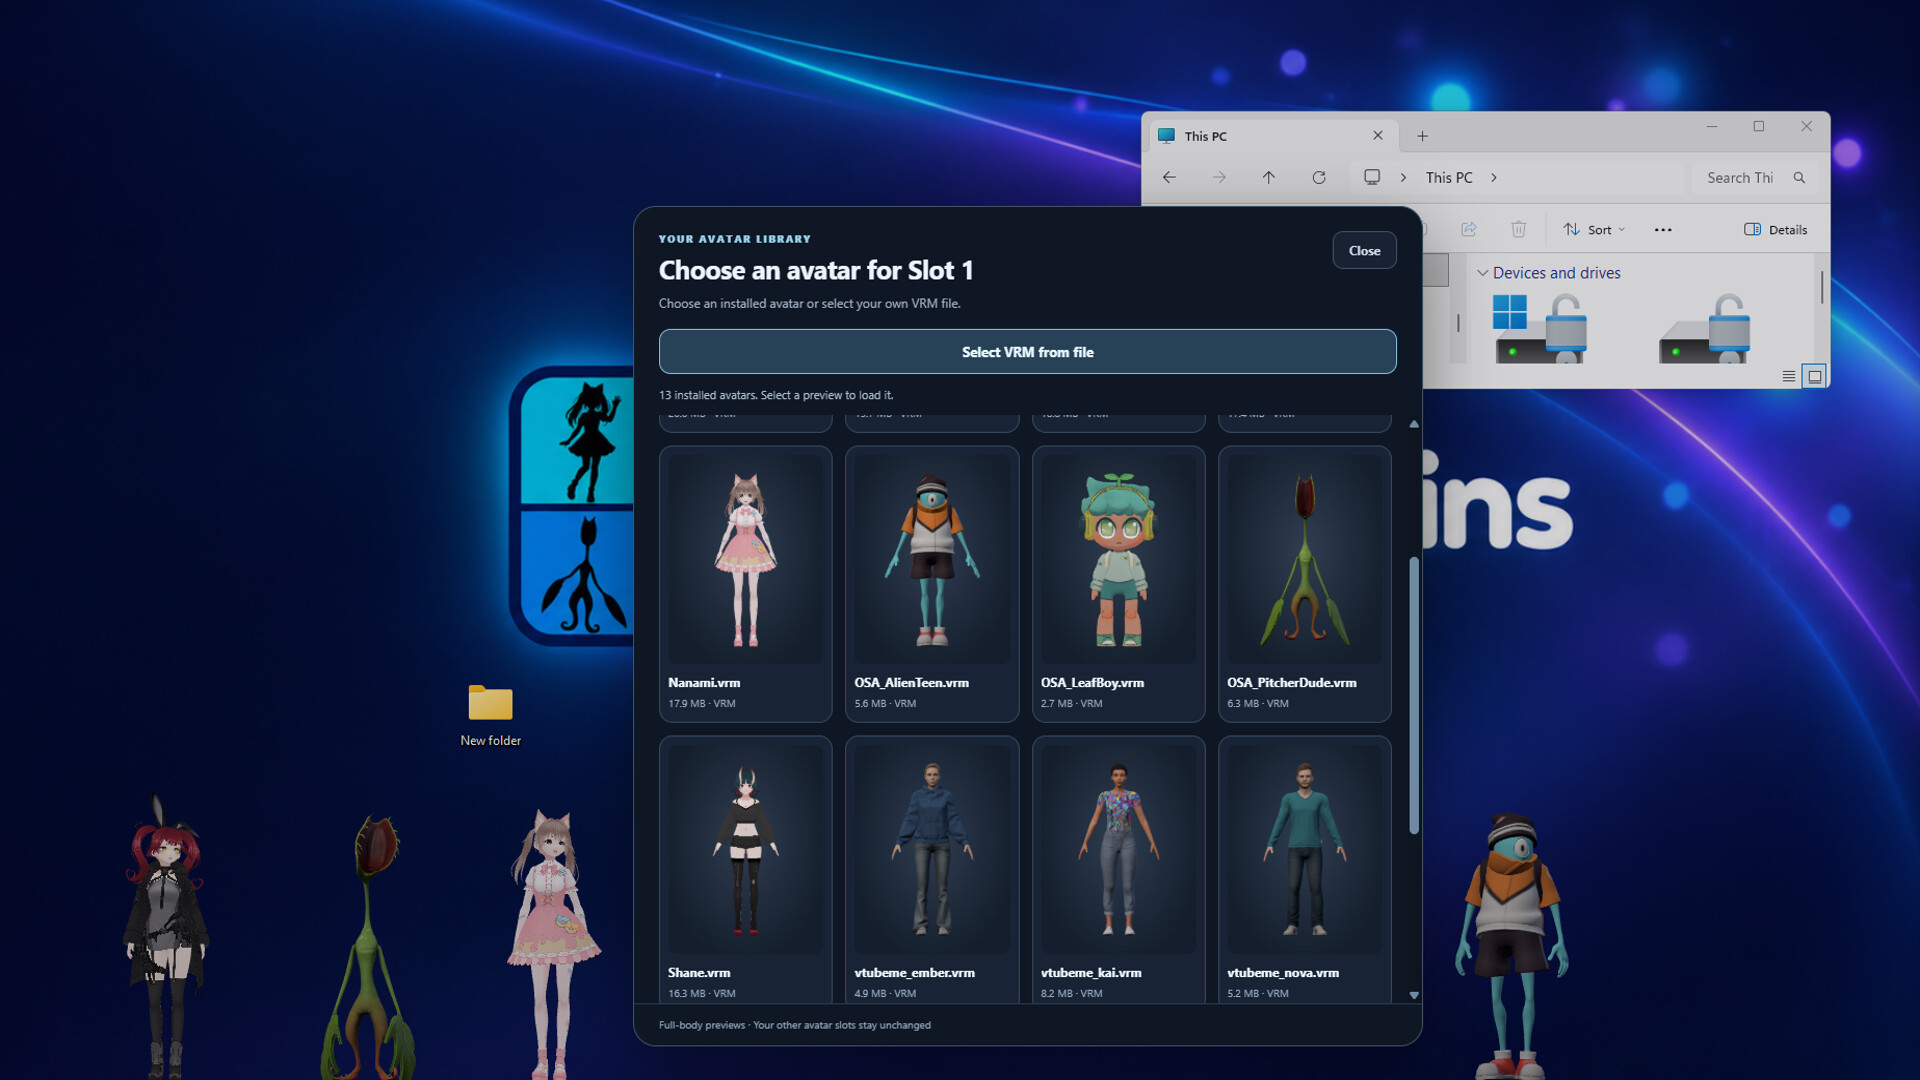Click scroll-down arrow of avatar list

(x=1413, y=995)
